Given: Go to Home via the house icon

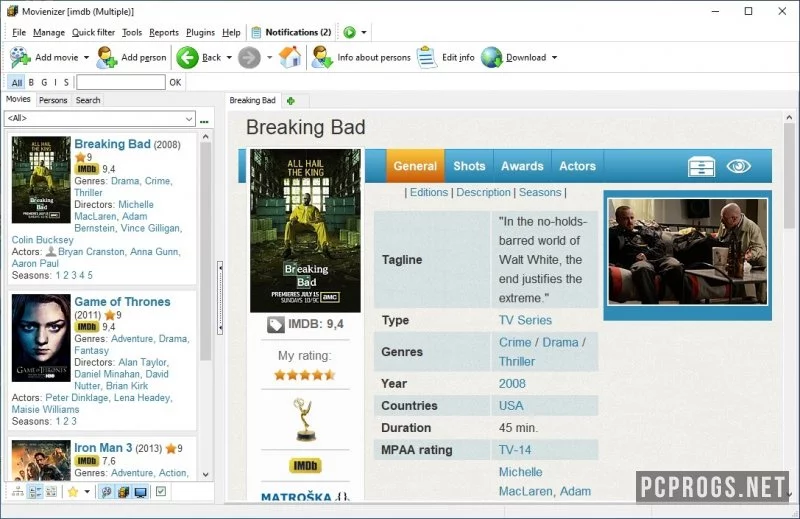Looking at the screenshot, I should pyautogui.click(x=290, y=57).
